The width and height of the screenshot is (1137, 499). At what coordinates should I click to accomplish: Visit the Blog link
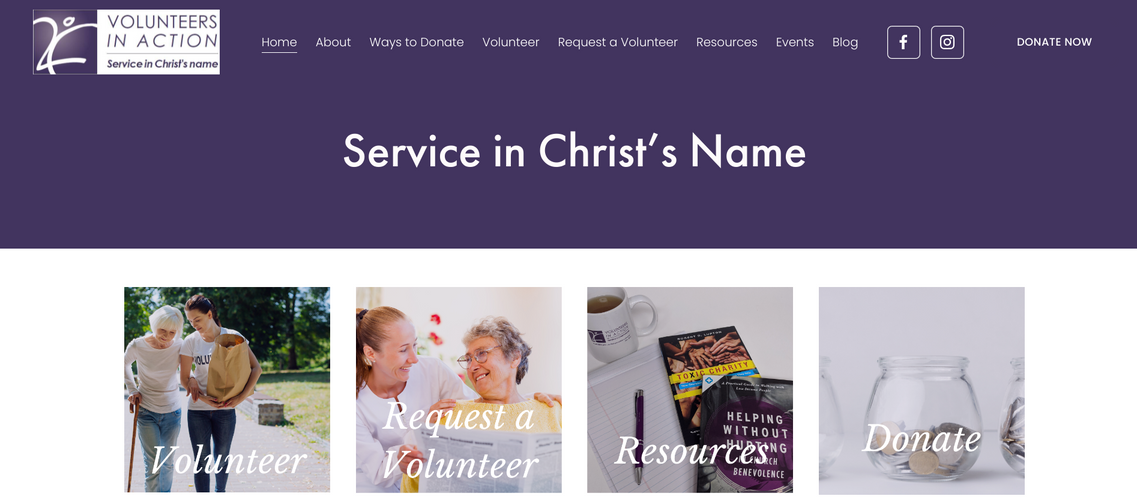(845, 42)
